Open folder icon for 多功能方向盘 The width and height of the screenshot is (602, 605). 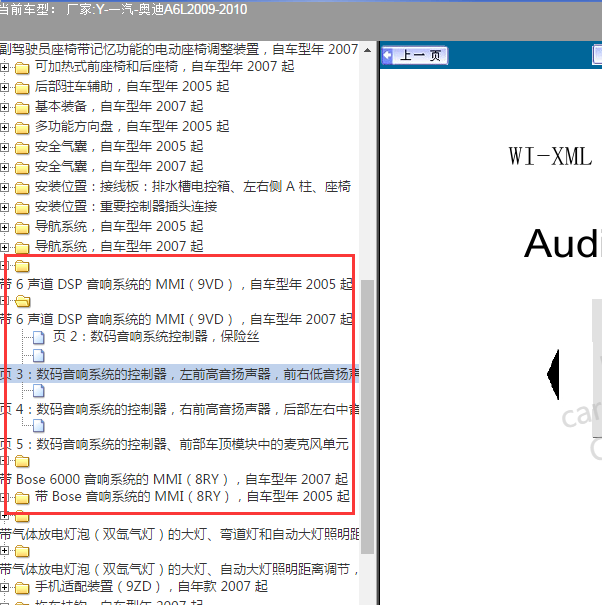point(22,128)
